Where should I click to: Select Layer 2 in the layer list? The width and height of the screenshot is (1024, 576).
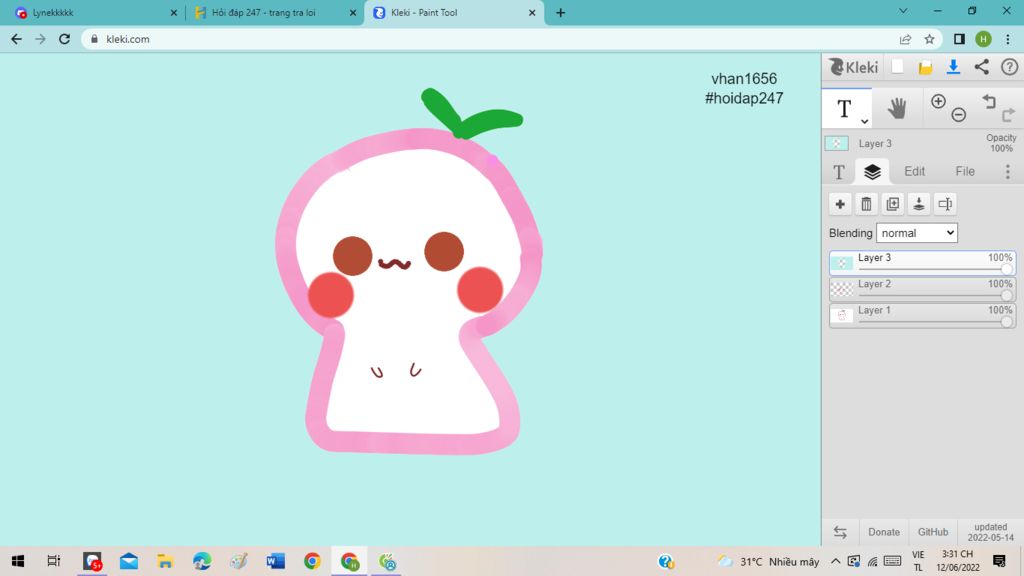(x=922, y=289)
